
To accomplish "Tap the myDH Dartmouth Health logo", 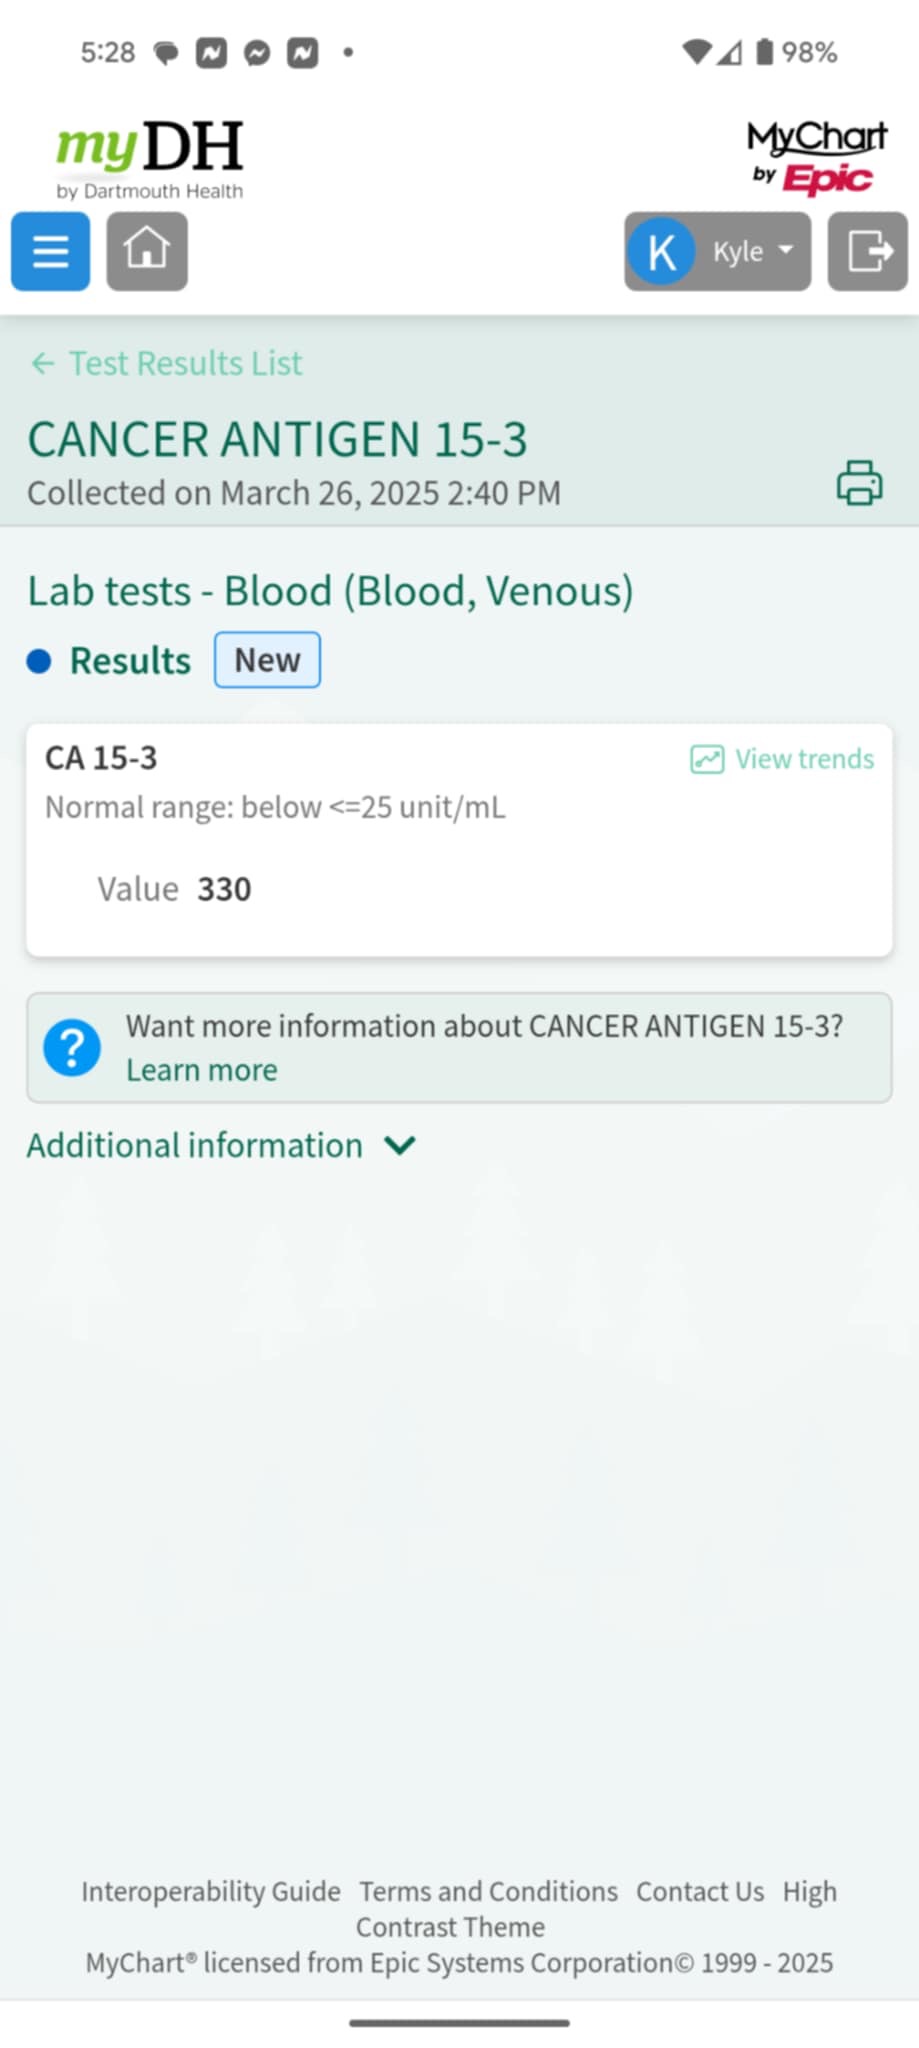I will [x=150, y=158].
